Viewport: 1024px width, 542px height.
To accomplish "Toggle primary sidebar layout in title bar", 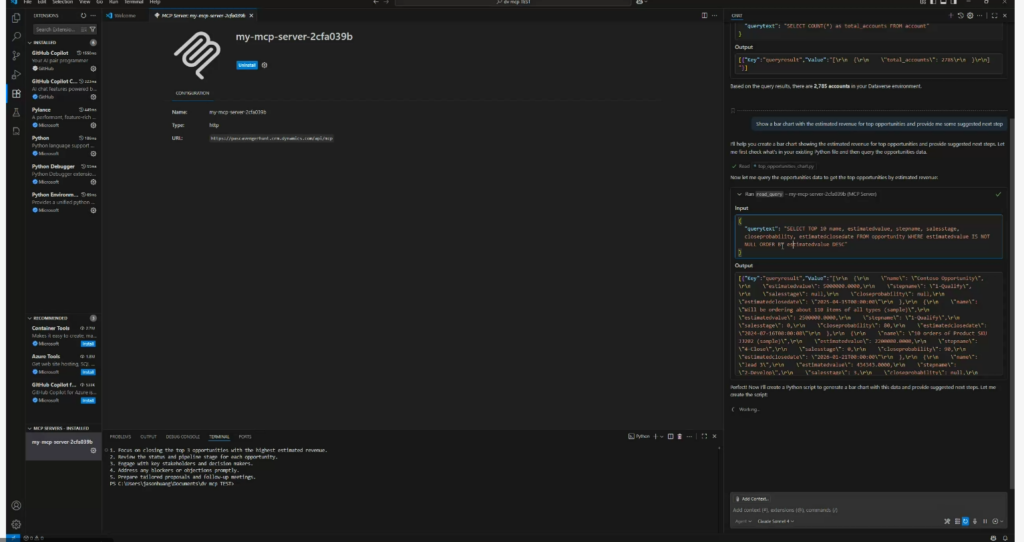I will [933, 2].
